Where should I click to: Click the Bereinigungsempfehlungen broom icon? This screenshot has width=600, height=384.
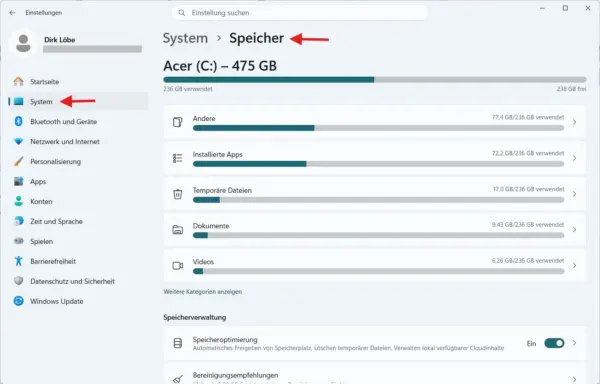point(178,379)
